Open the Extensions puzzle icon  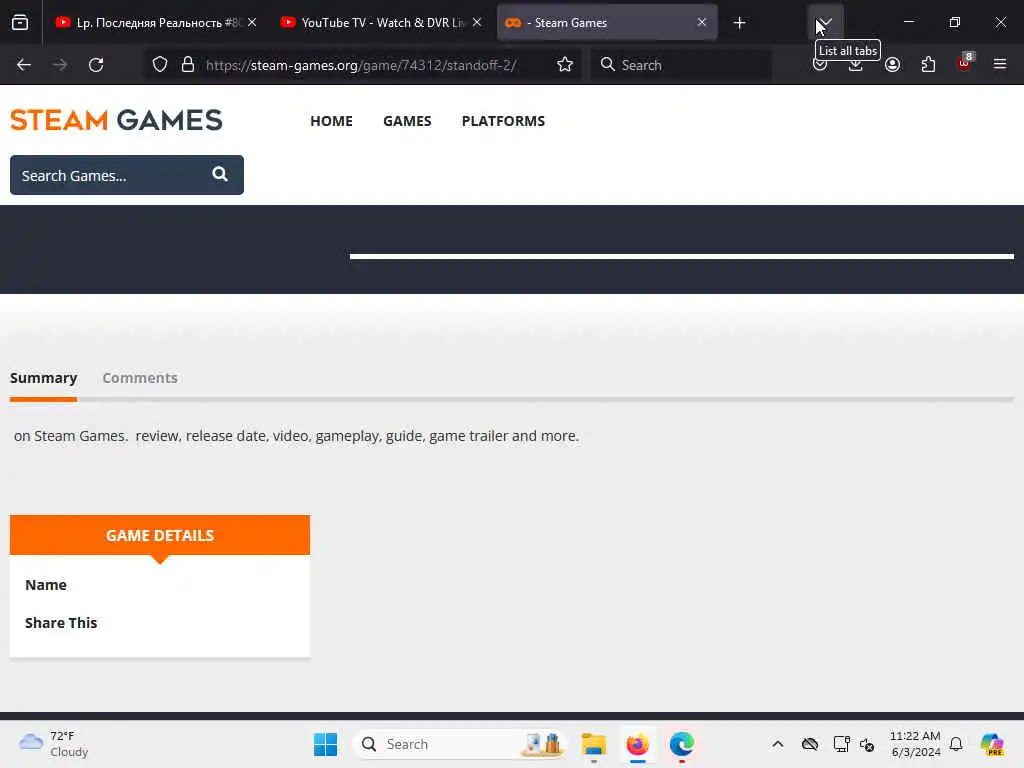coord(928,65)
